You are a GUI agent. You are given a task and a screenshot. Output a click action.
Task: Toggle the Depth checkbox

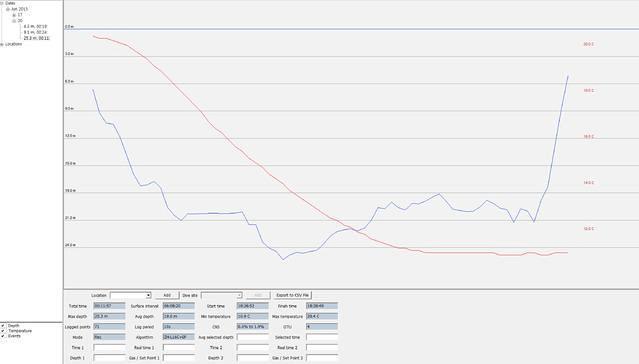(x=3, y=326)
